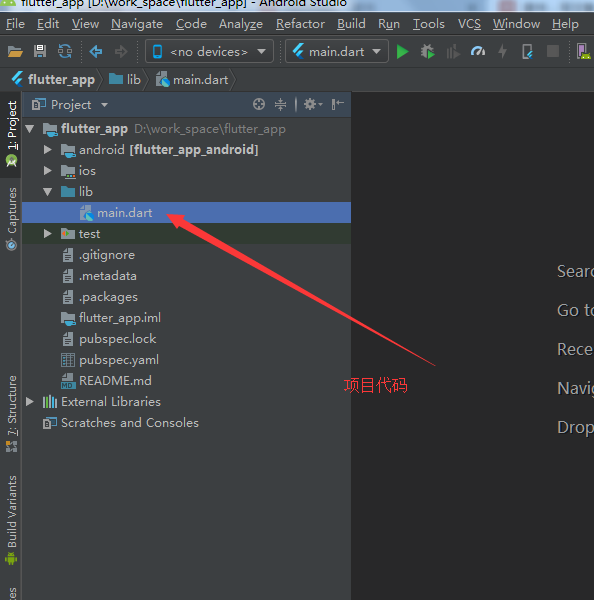The image size is (594, 600).
Task: Go back with the left arrow icon
Action: click(96, 51)
